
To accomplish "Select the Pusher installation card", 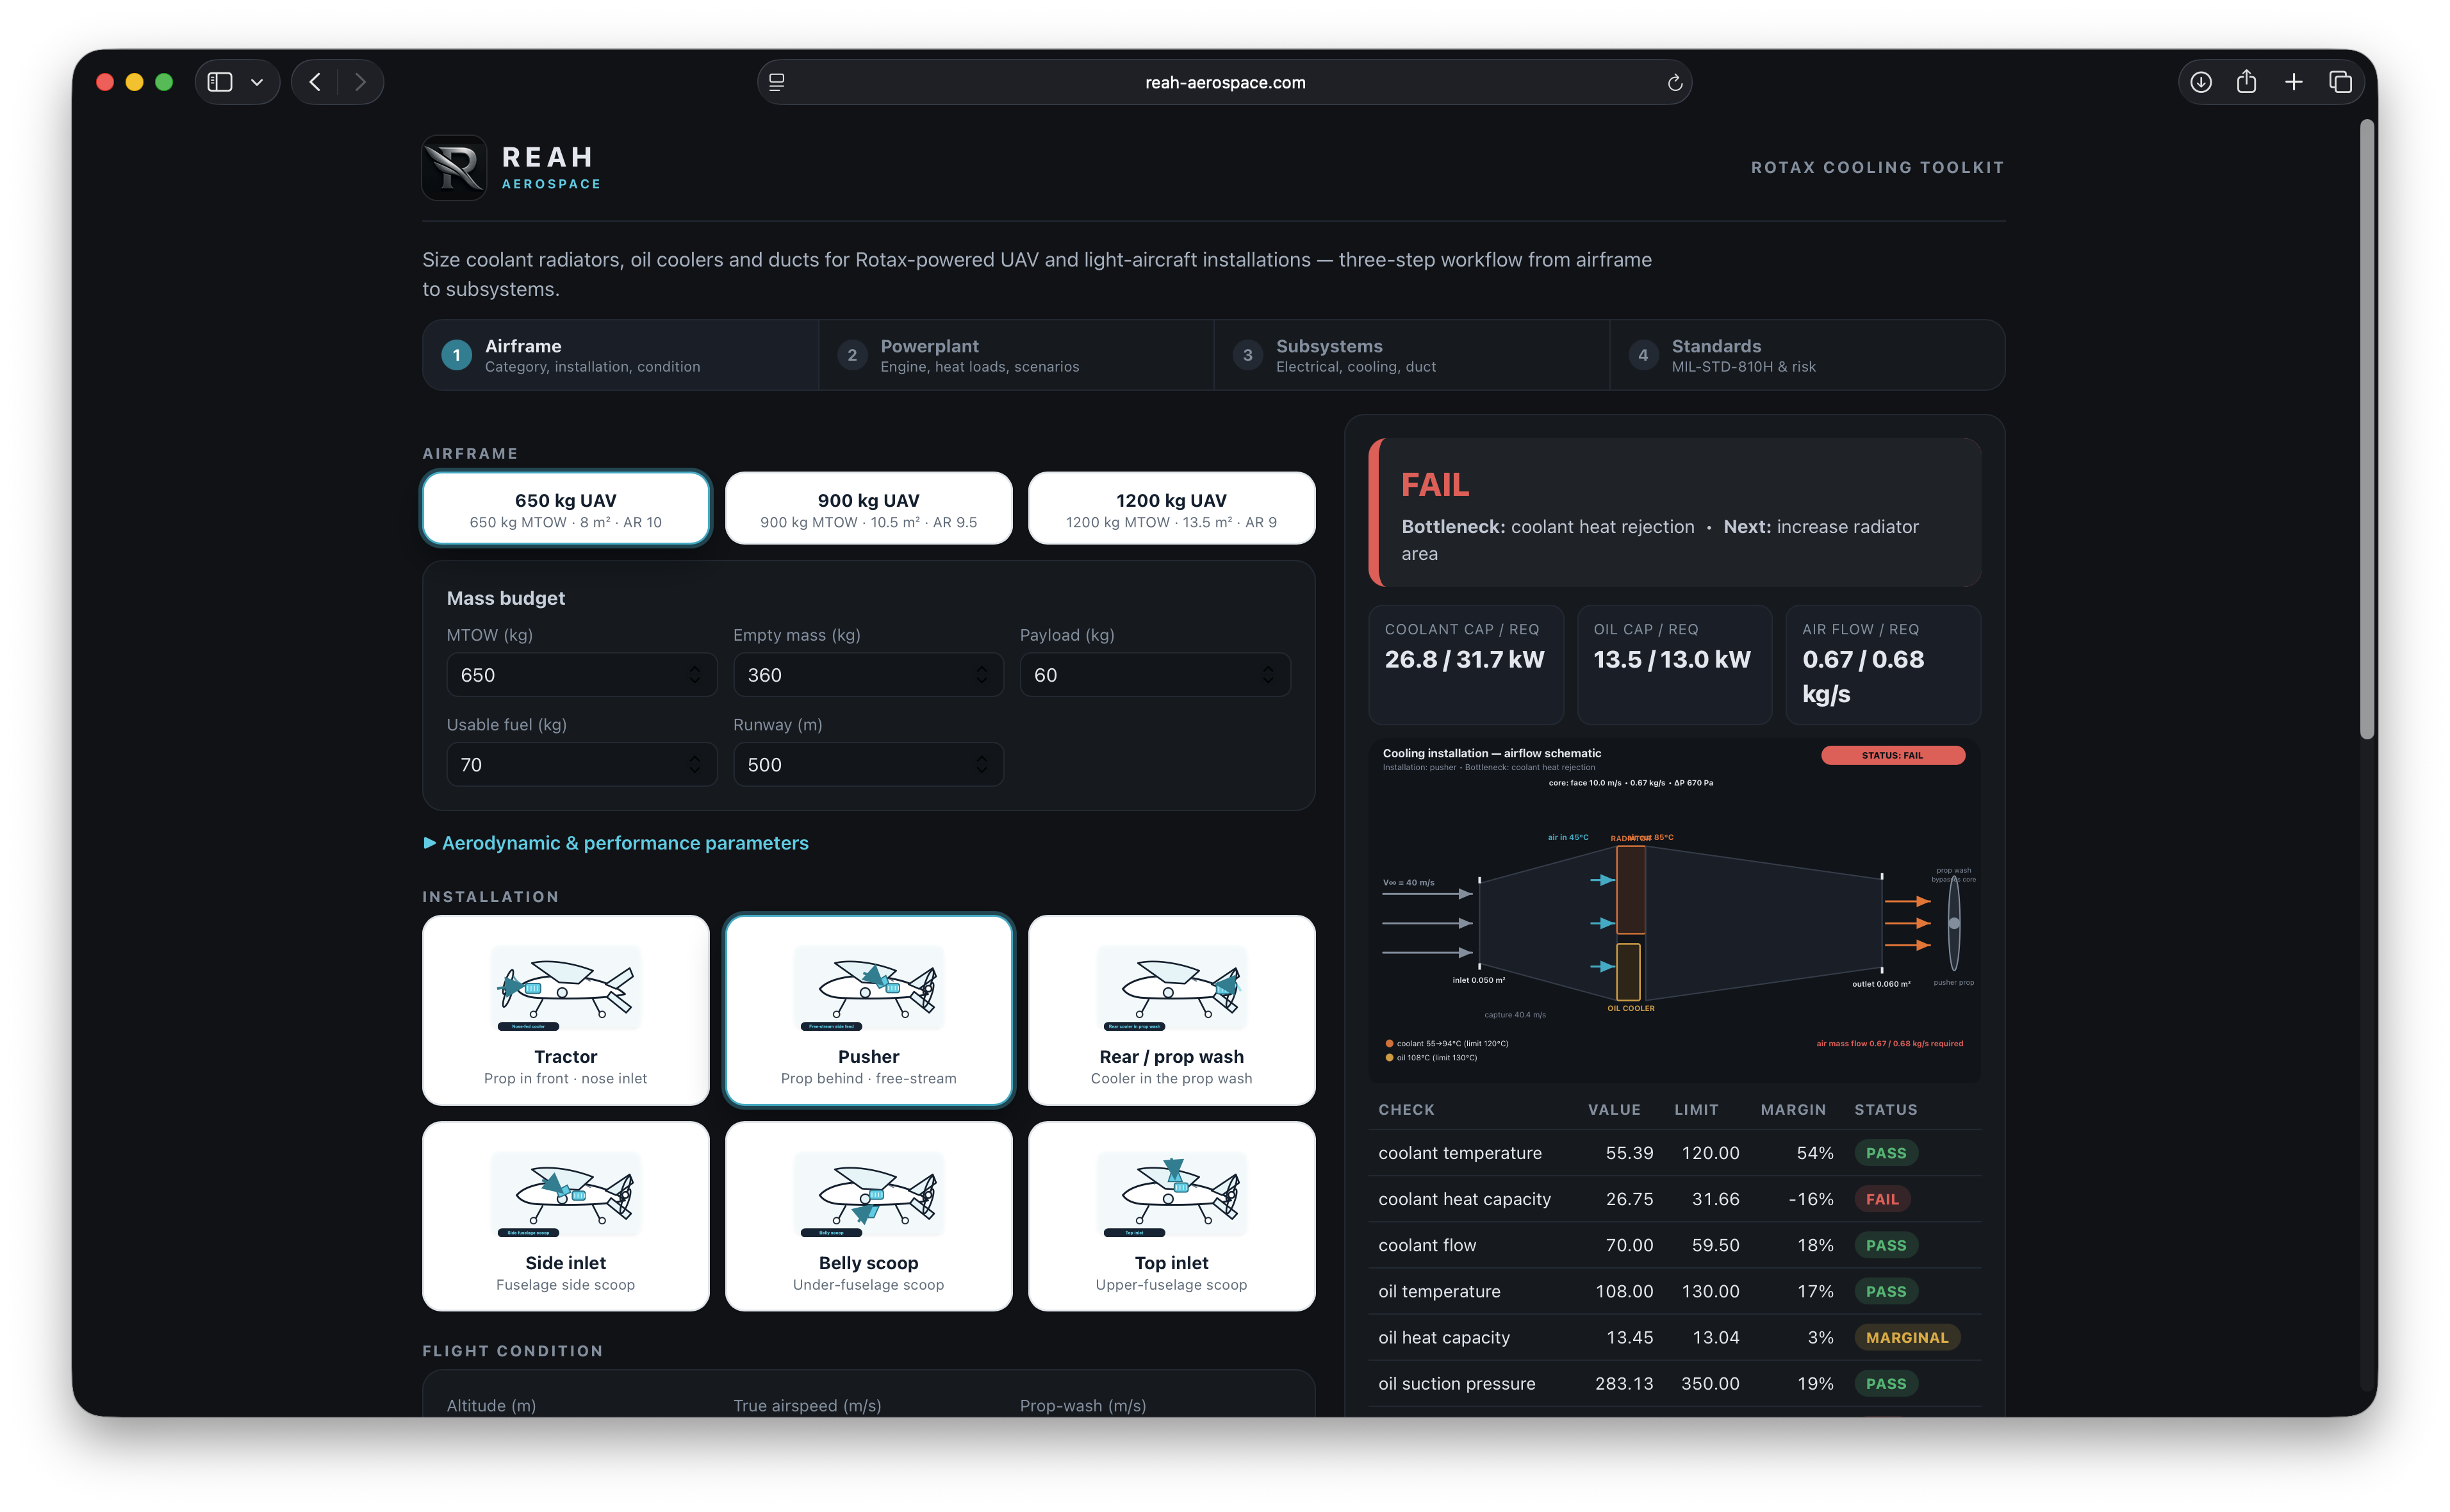I will tap(868, 1010).
